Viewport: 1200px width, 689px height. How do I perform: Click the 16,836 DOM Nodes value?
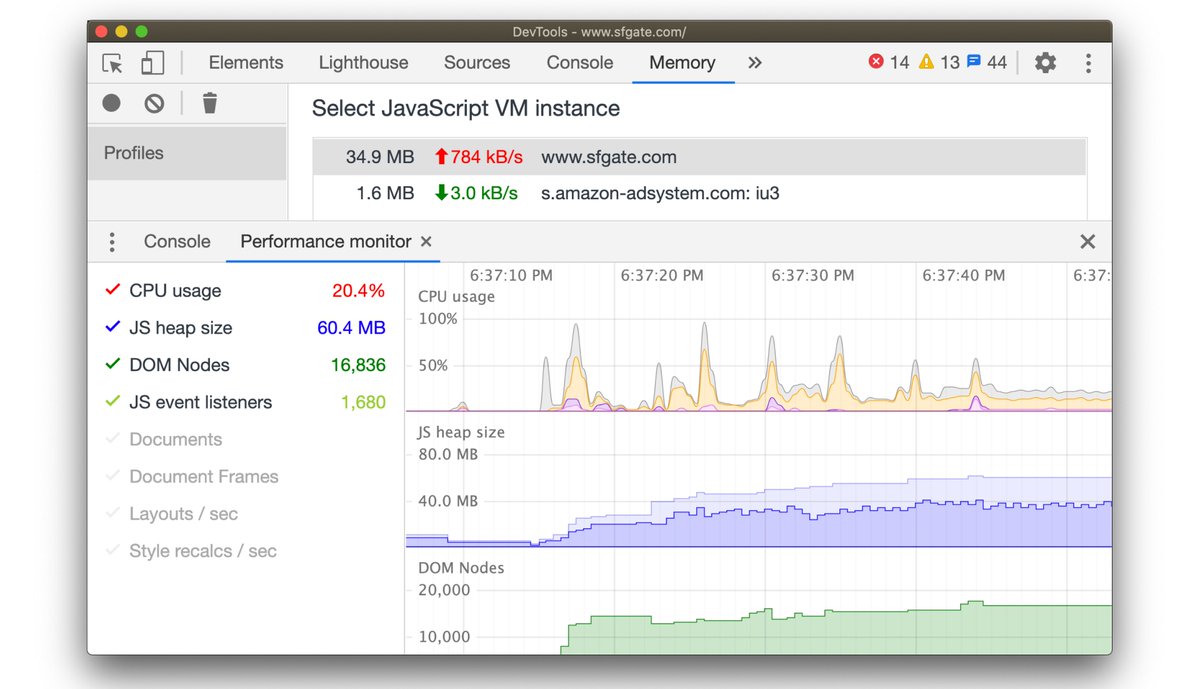pos(358,365)
